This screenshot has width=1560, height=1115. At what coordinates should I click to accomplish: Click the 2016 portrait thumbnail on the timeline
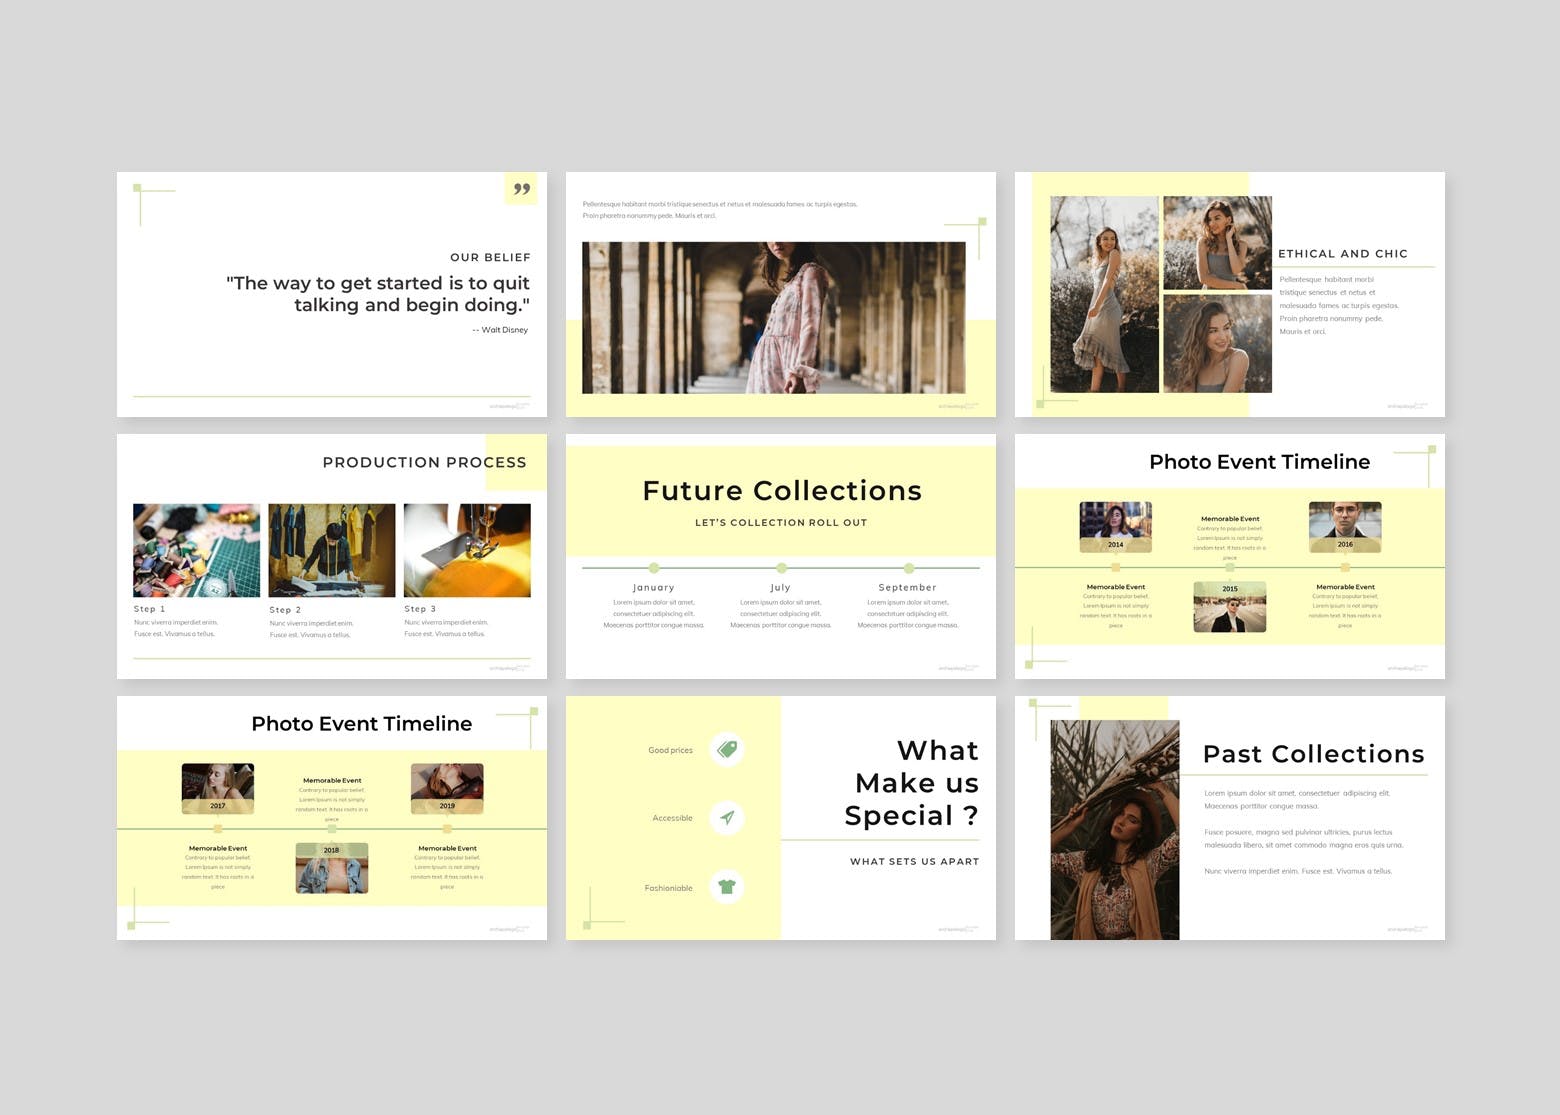[x=1345, y=521]
